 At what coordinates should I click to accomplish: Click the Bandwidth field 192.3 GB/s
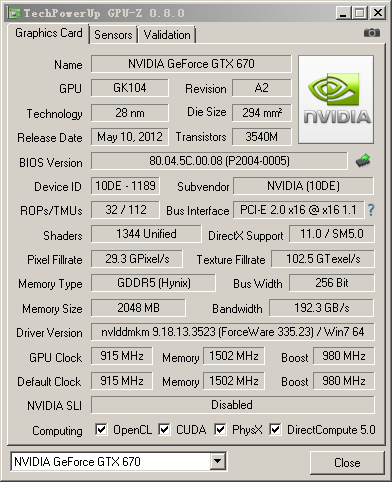322,308
